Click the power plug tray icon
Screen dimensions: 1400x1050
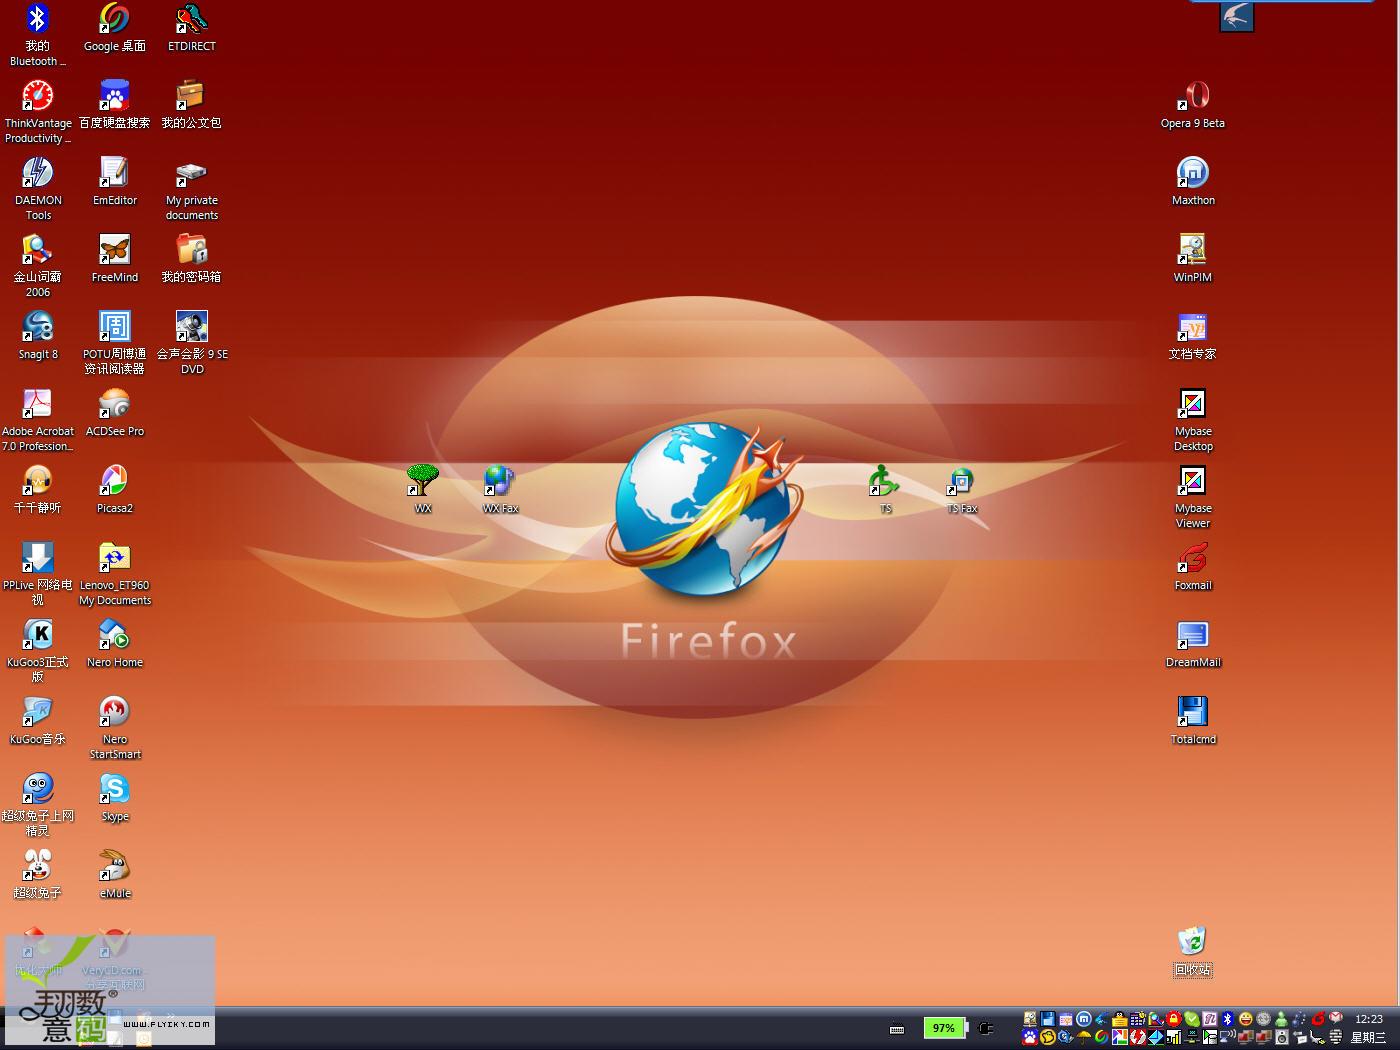[x=986, y=1027]
